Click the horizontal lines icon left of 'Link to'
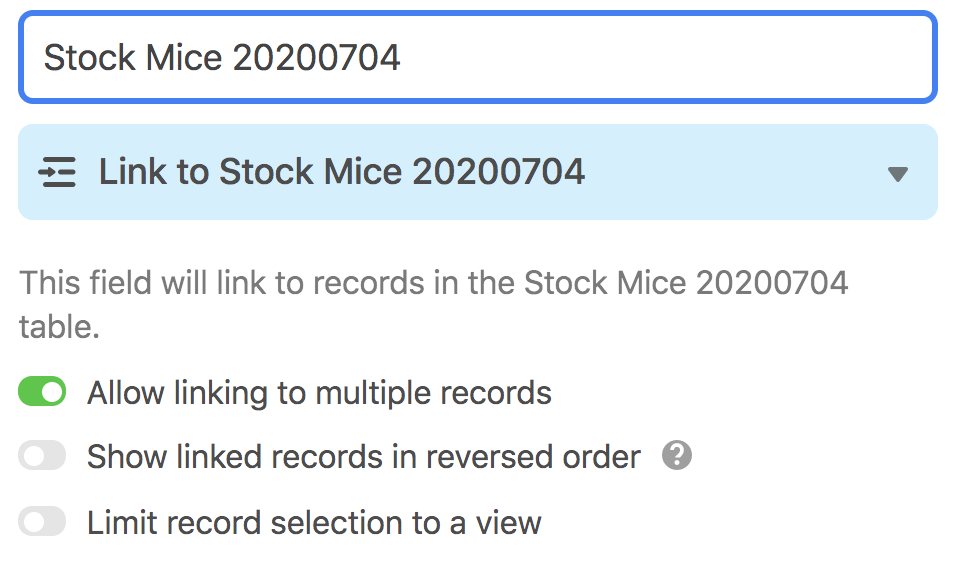 (x=57, y=171)
